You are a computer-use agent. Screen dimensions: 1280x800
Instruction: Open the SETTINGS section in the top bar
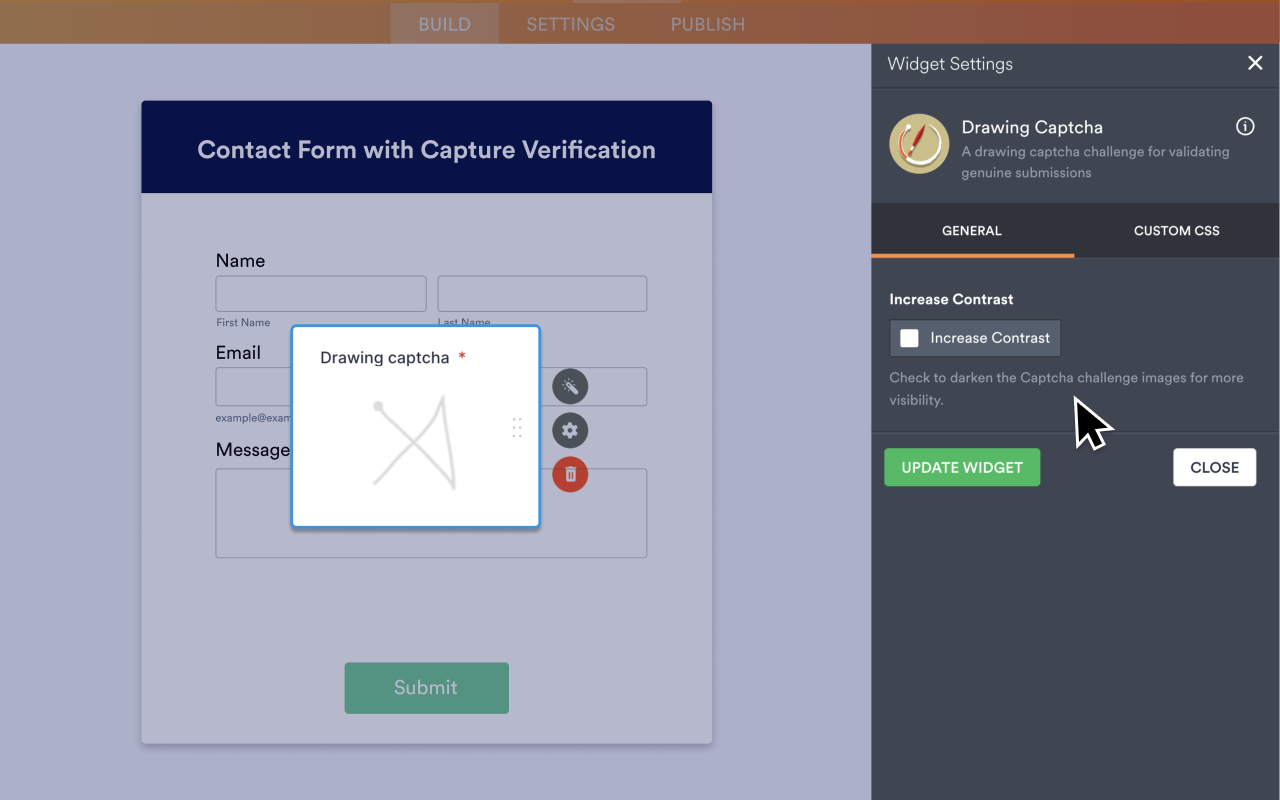[570, 24]
